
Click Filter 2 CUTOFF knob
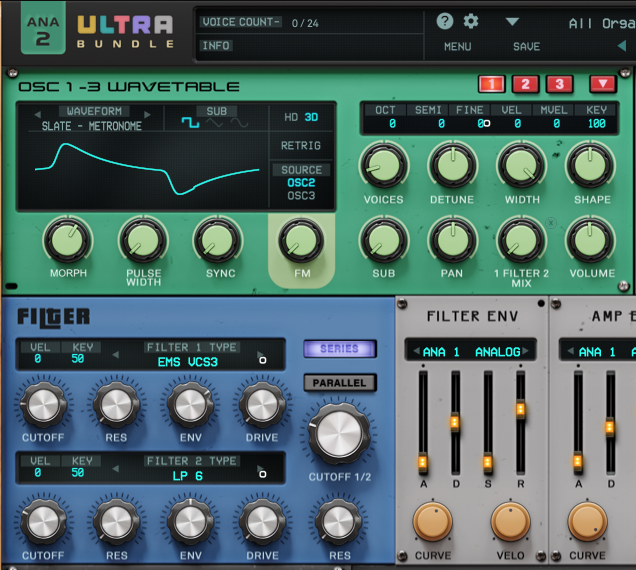pos(43,522)
